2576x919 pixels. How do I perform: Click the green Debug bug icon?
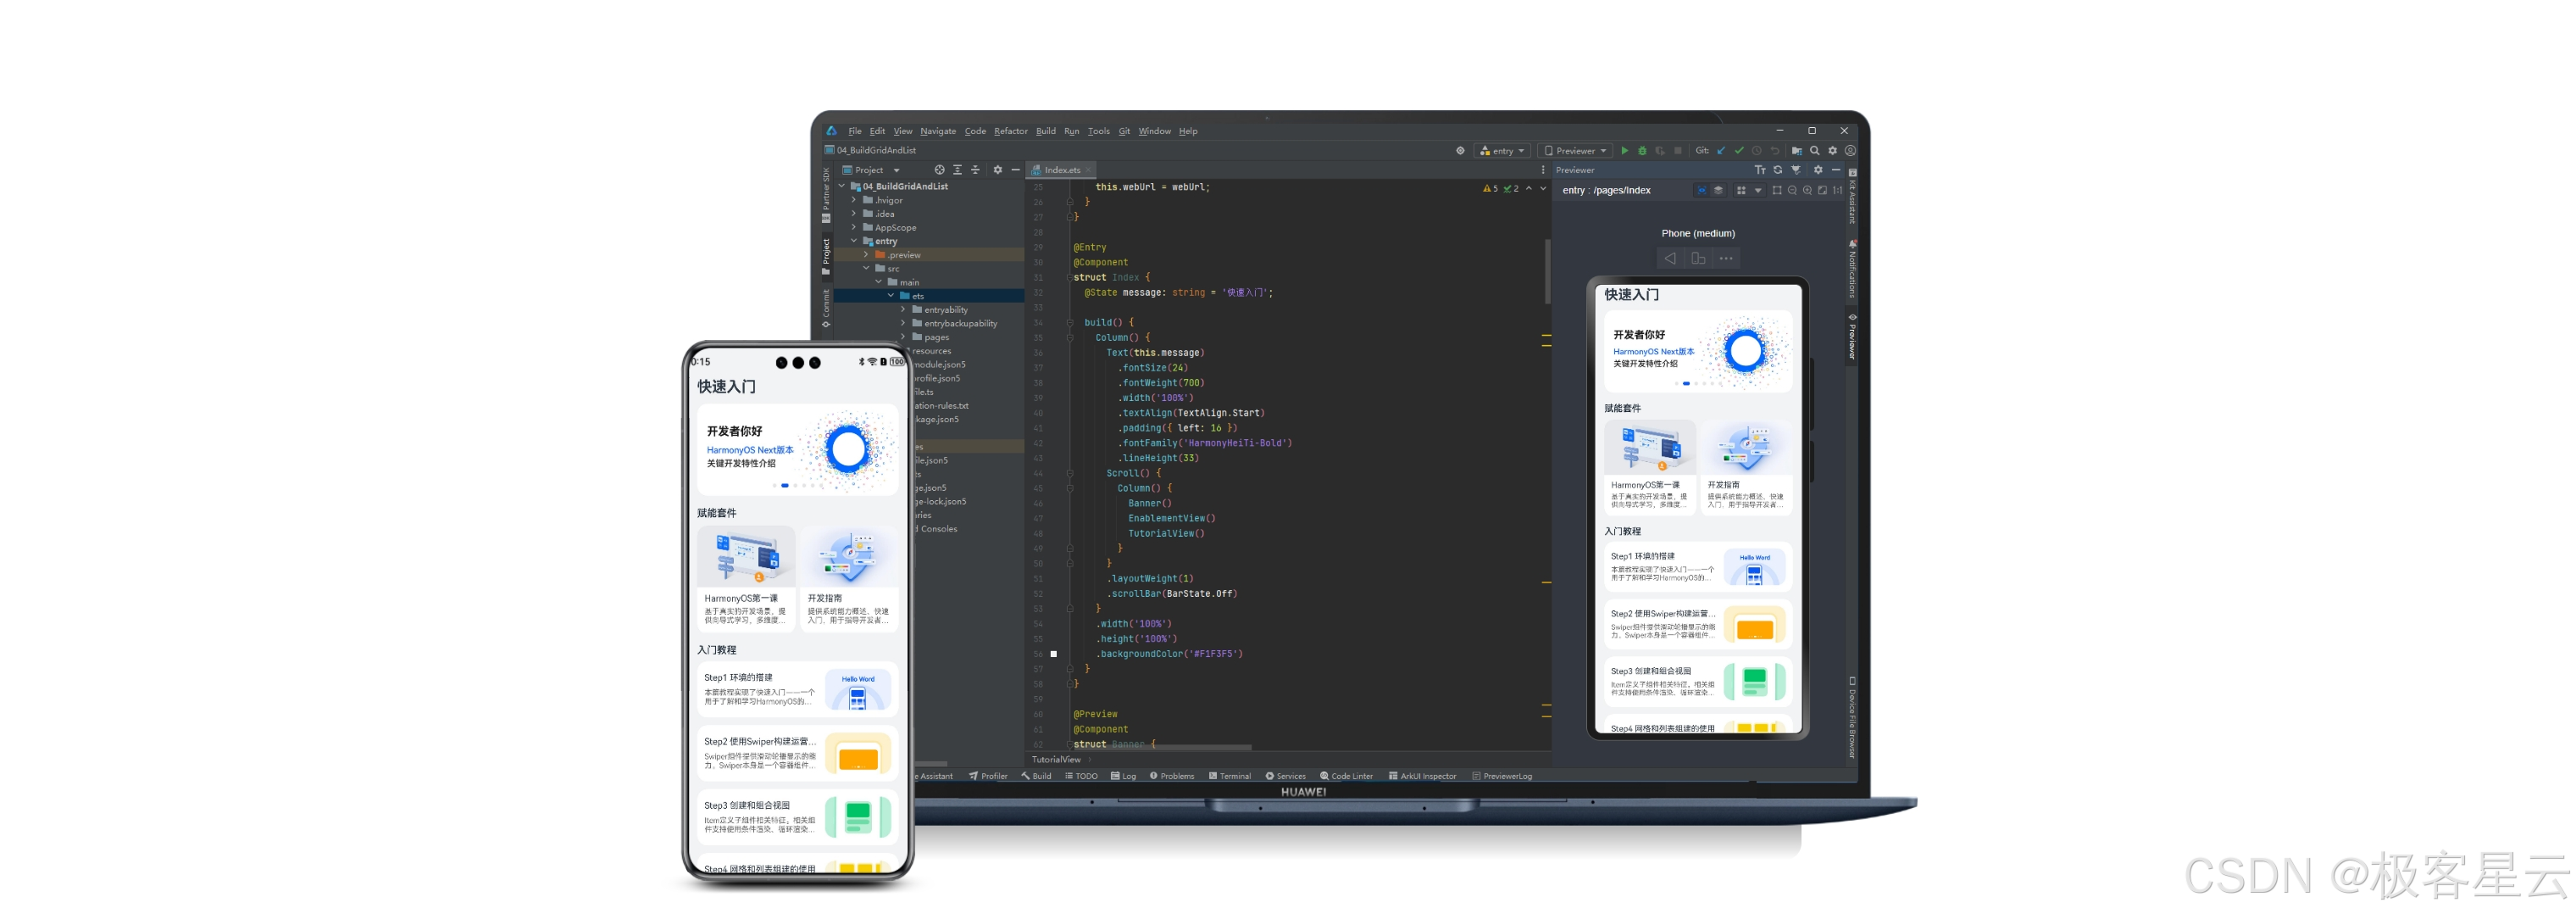coord(1642,151)
